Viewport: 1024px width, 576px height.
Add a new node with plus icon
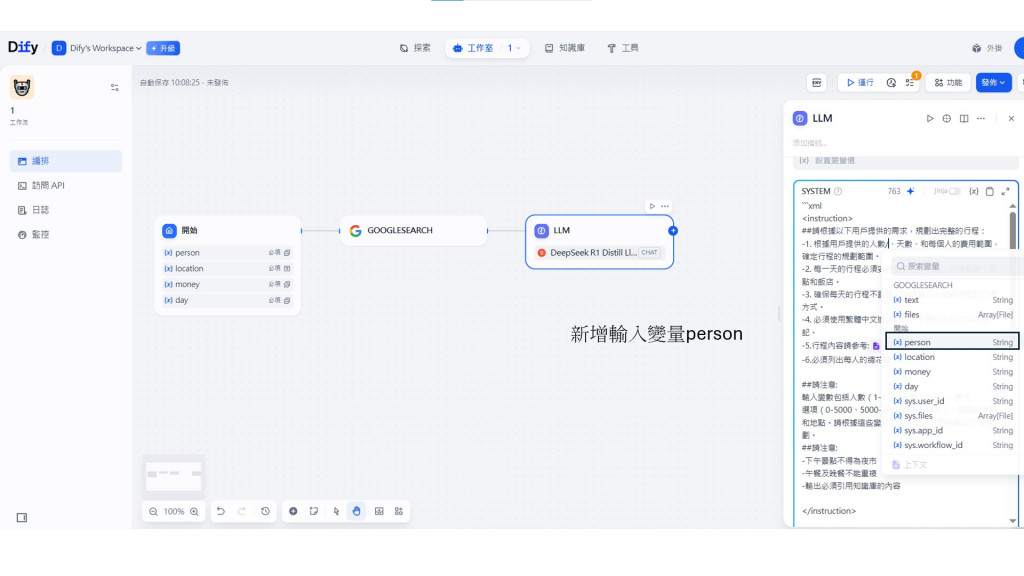(293, 511)
